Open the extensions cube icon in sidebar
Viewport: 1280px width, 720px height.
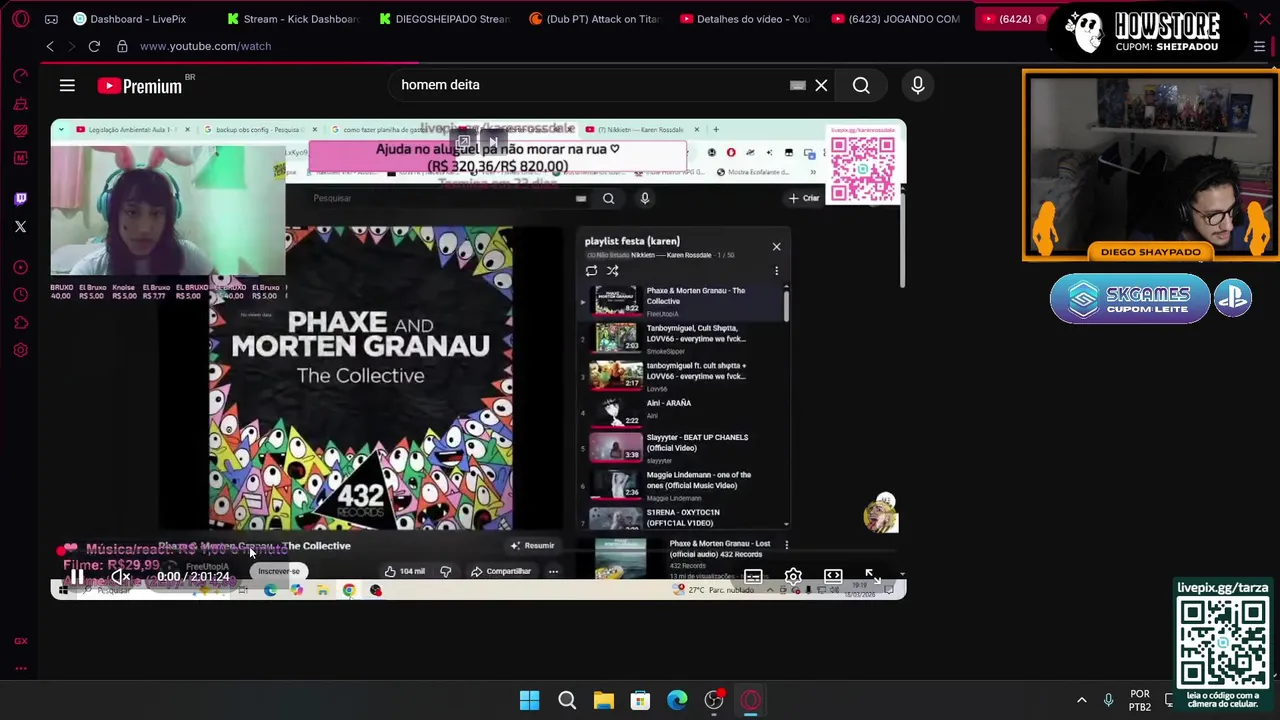(20, 323)
